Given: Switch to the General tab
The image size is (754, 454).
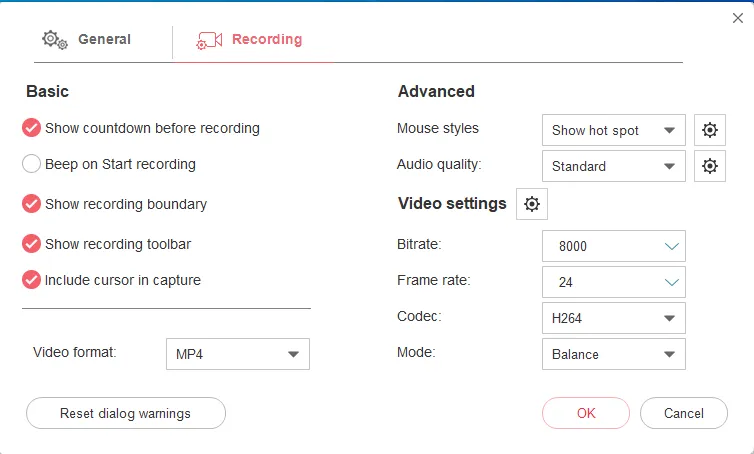Looking at the screenshot, I should [87, 40].
